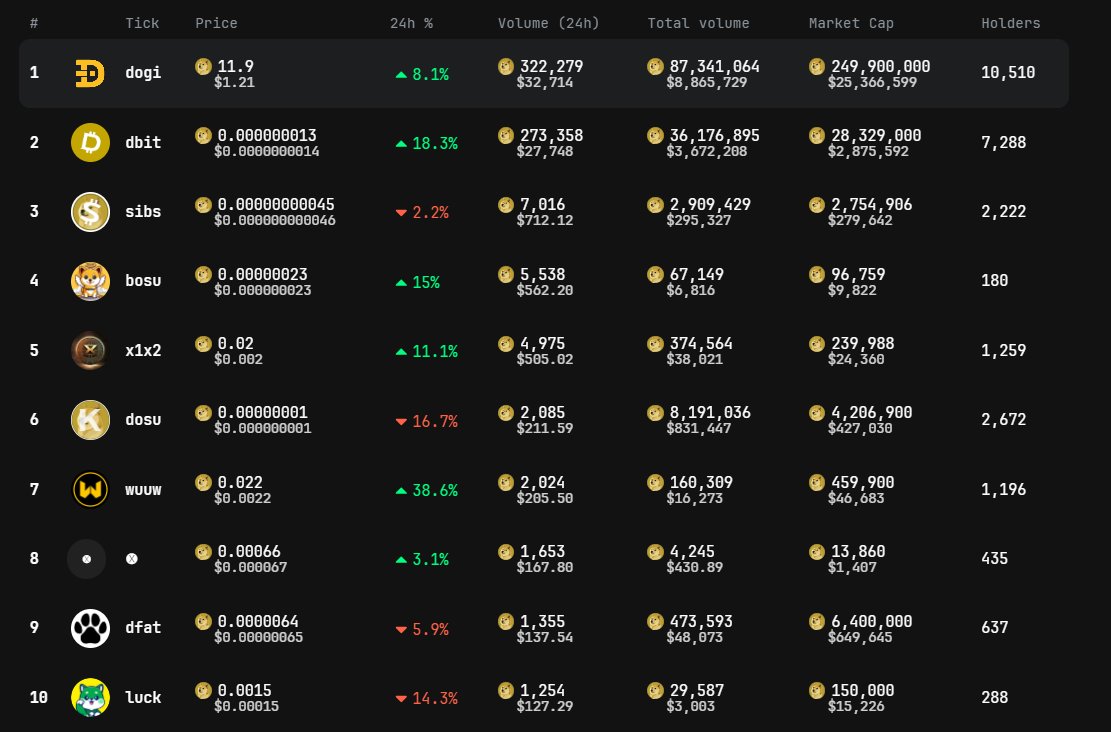Click green up arrow next to 18.3%

pyautogui.click(x=401, y=144)
